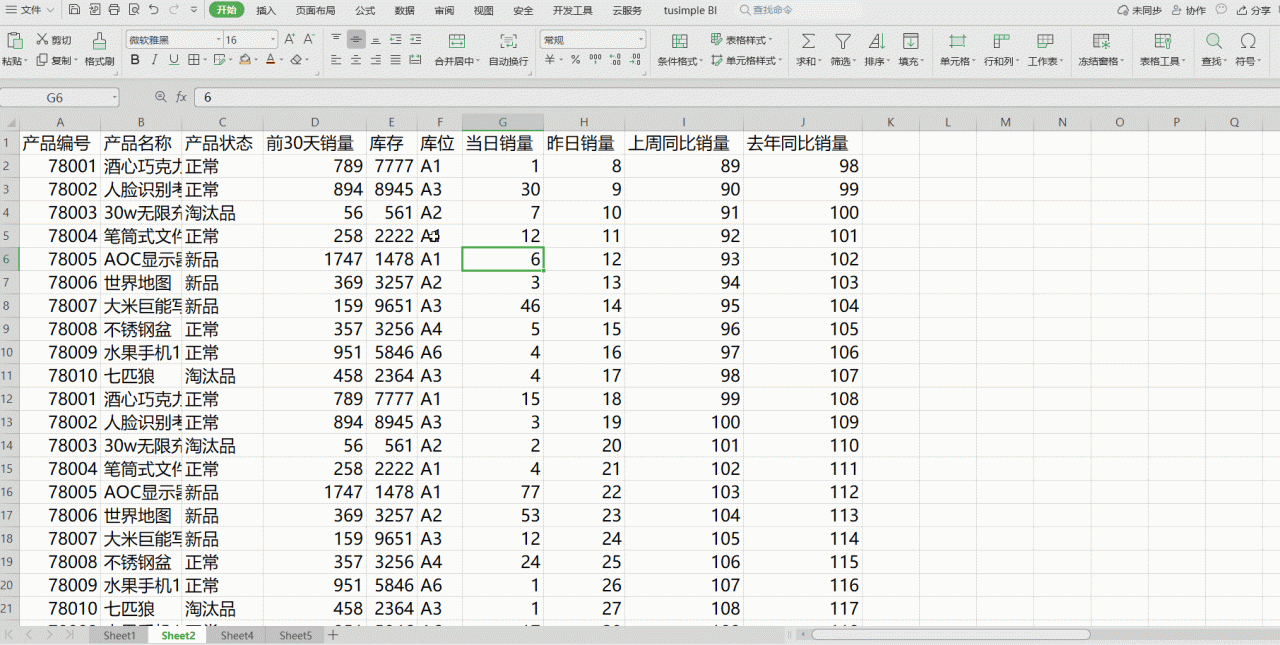
Task: Click the percent style icon
Action: (x=575, y=60)
